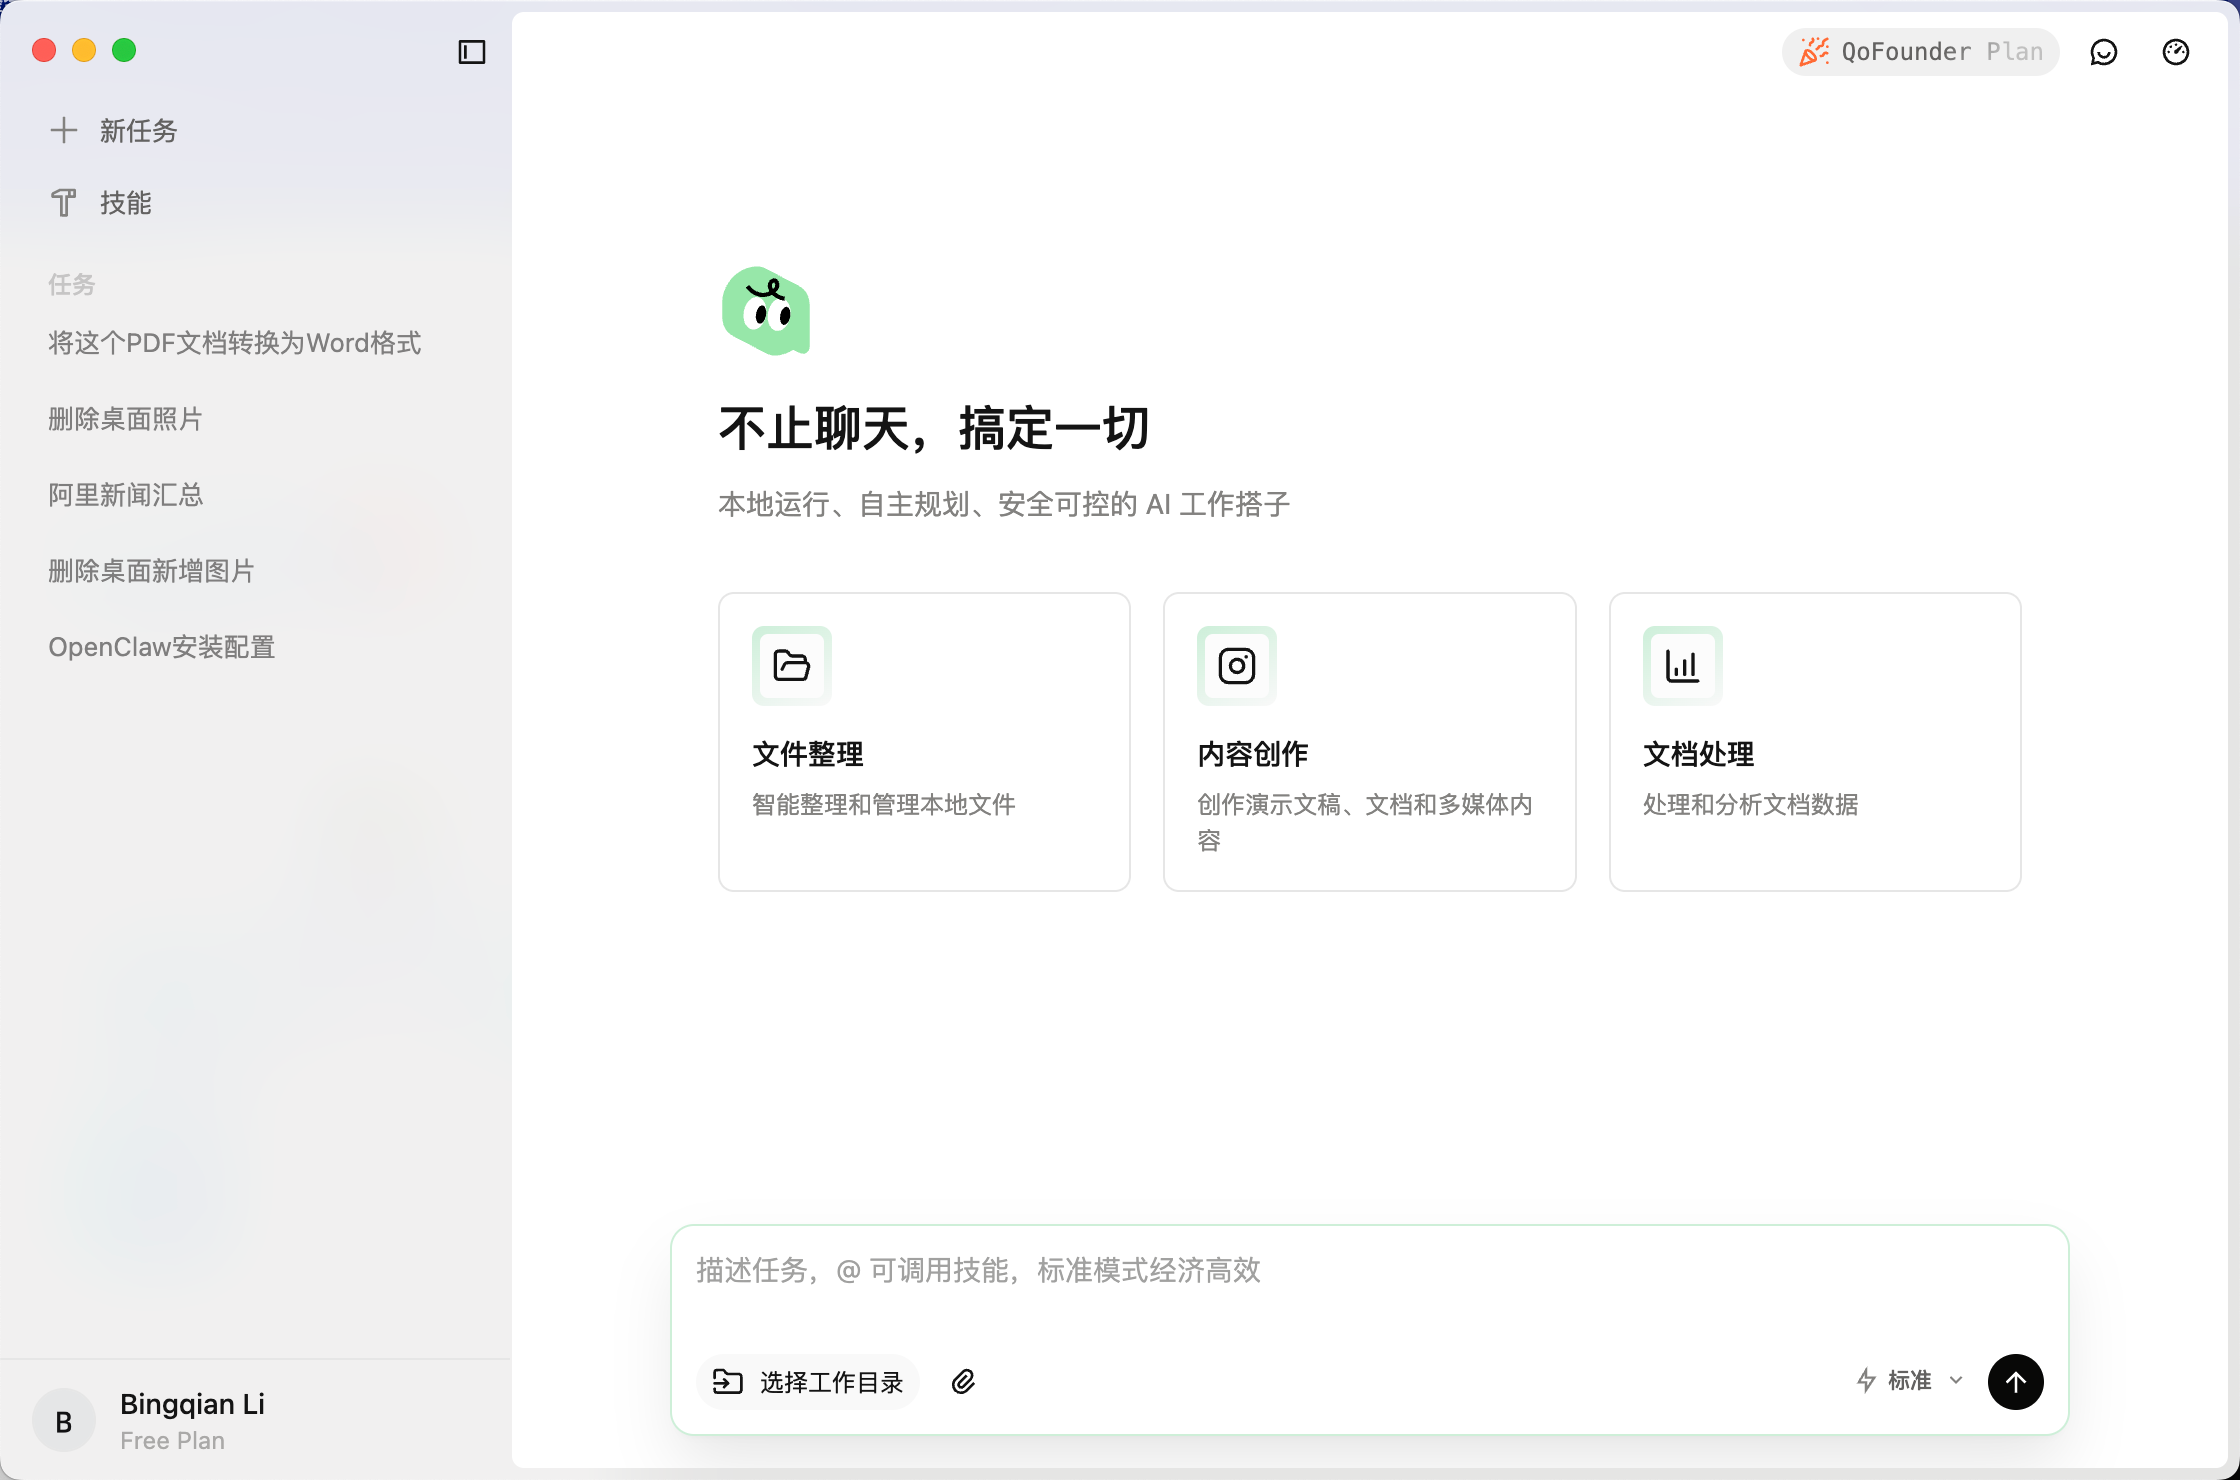The width and height of the screenshot is (2240, 1480).
Task: Click the lightning bolt mode icon
Action: click(x=1866, y=1381)
